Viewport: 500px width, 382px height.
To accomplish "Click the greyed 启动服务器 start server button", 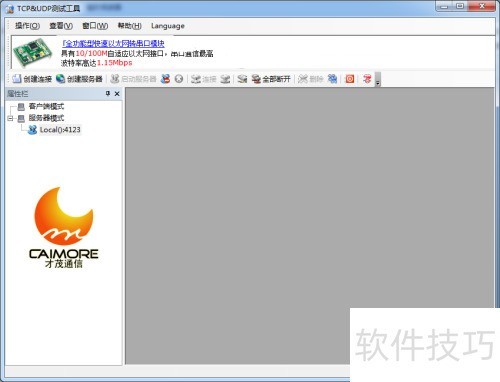I will point(133,79).
